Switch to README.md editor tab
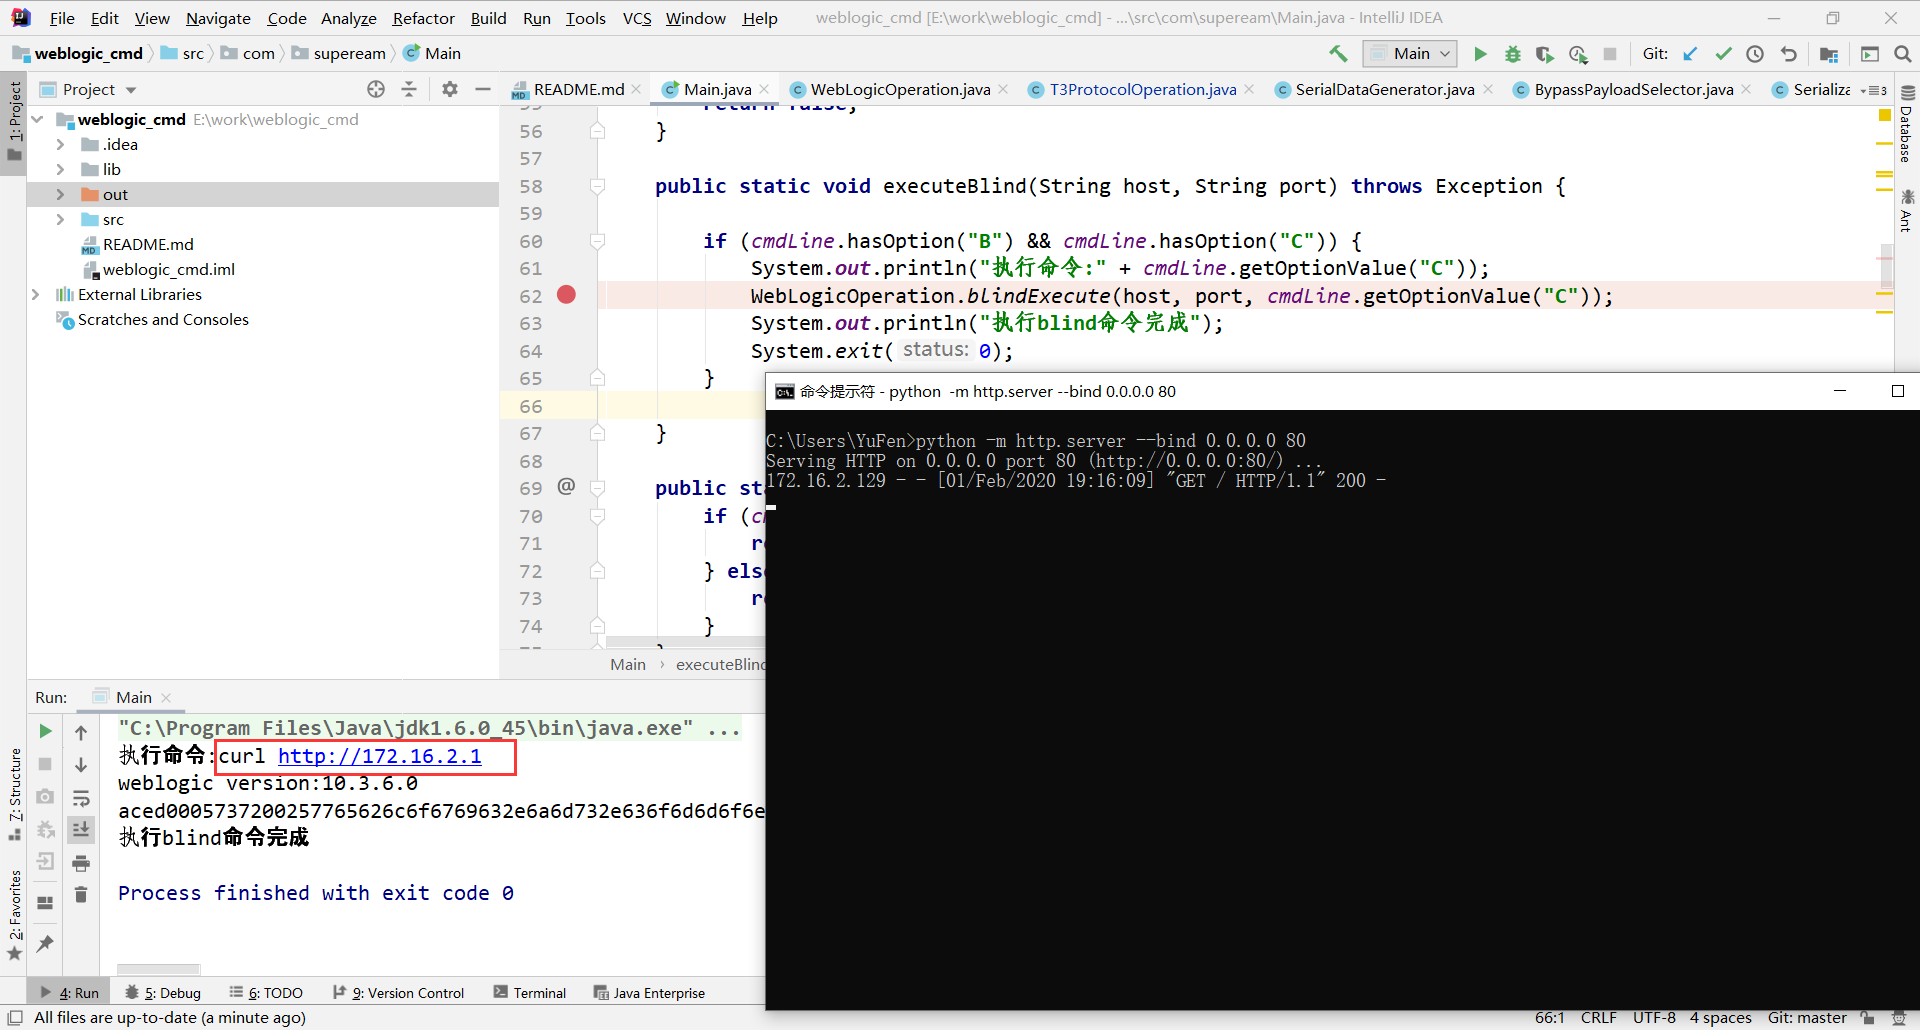Screen dimensions: 1920x1030 click(x=578, y=89)
